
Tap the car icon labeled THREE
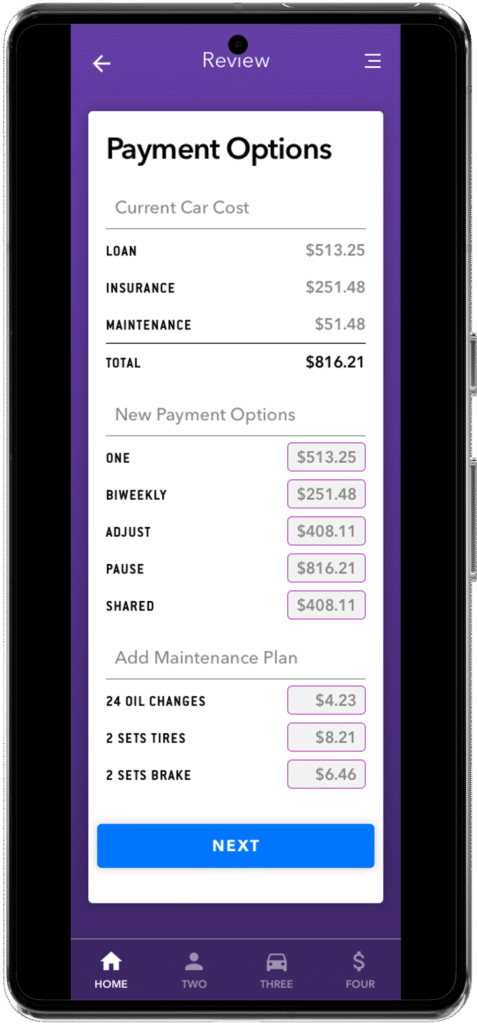(x=276, y=962)
